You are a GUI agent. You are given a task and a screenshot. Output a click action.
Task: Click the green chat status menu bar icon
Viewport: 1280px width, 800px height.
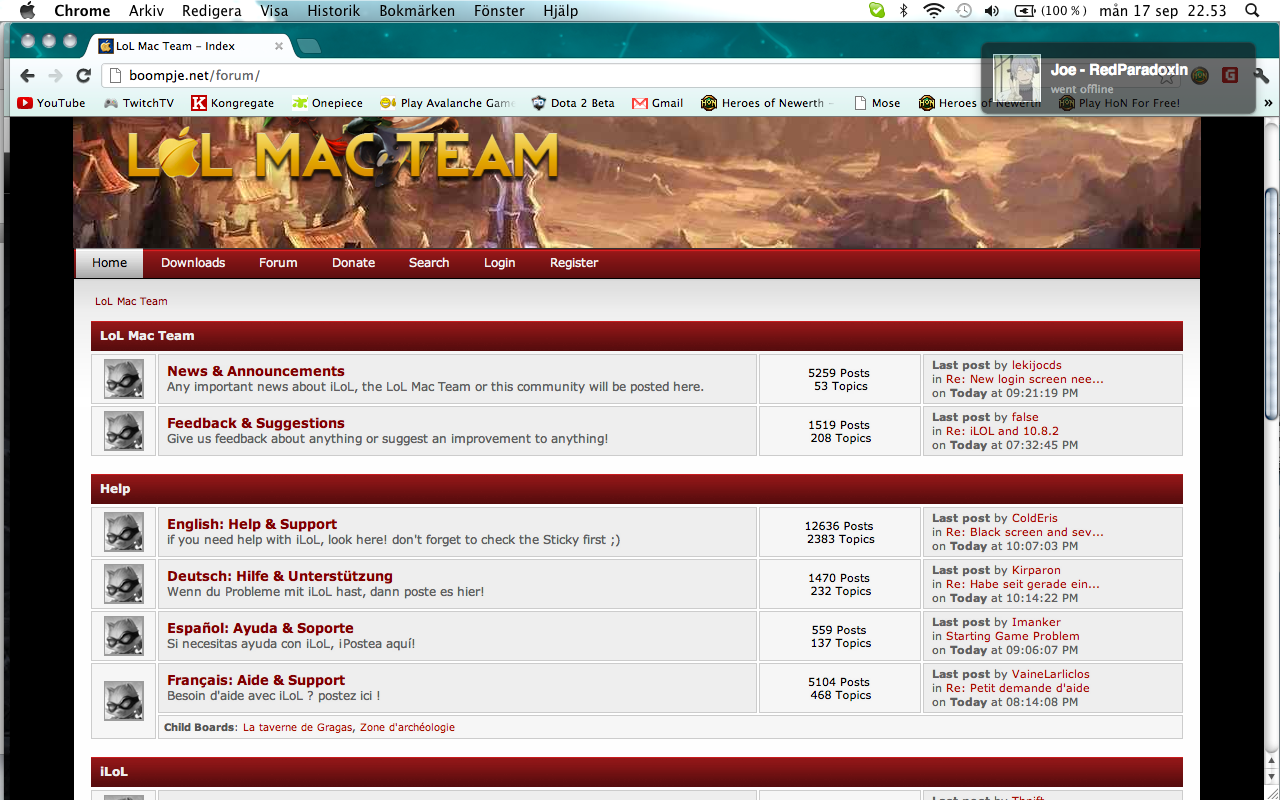tap(877, 11)
